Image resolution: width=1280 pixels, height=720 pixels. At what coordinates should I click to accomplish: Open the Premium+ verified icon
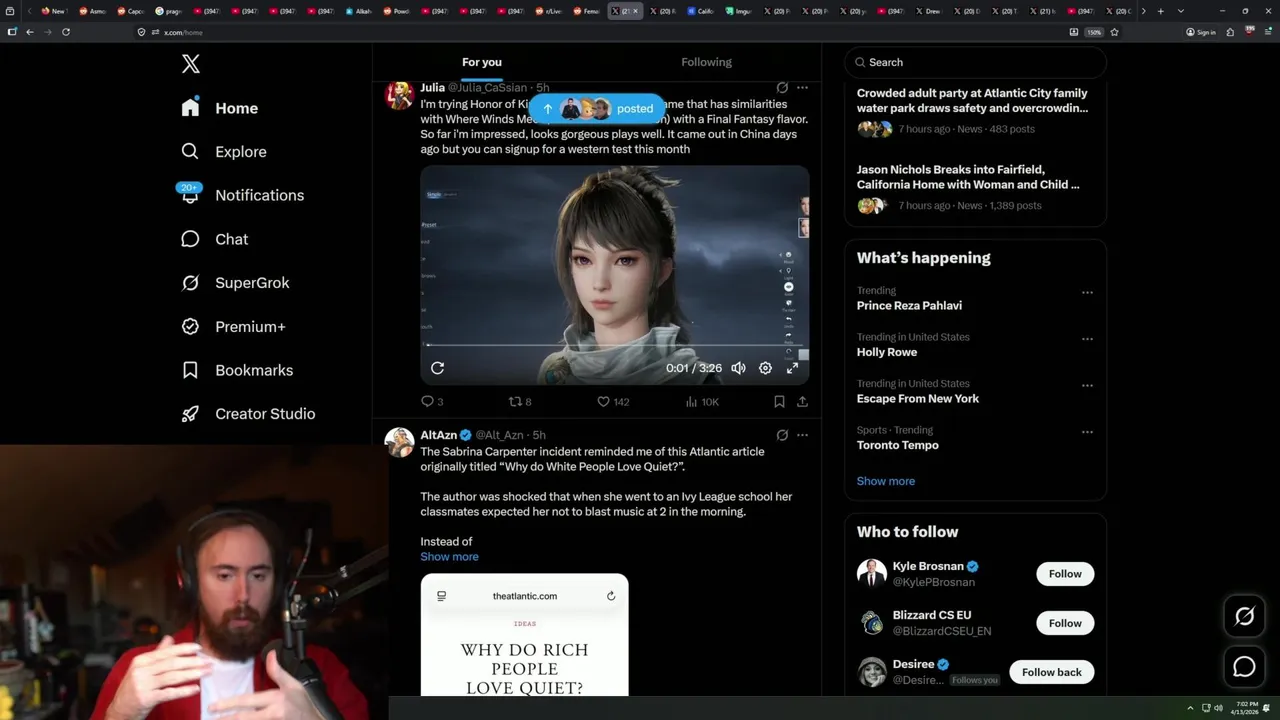point(190,326)
